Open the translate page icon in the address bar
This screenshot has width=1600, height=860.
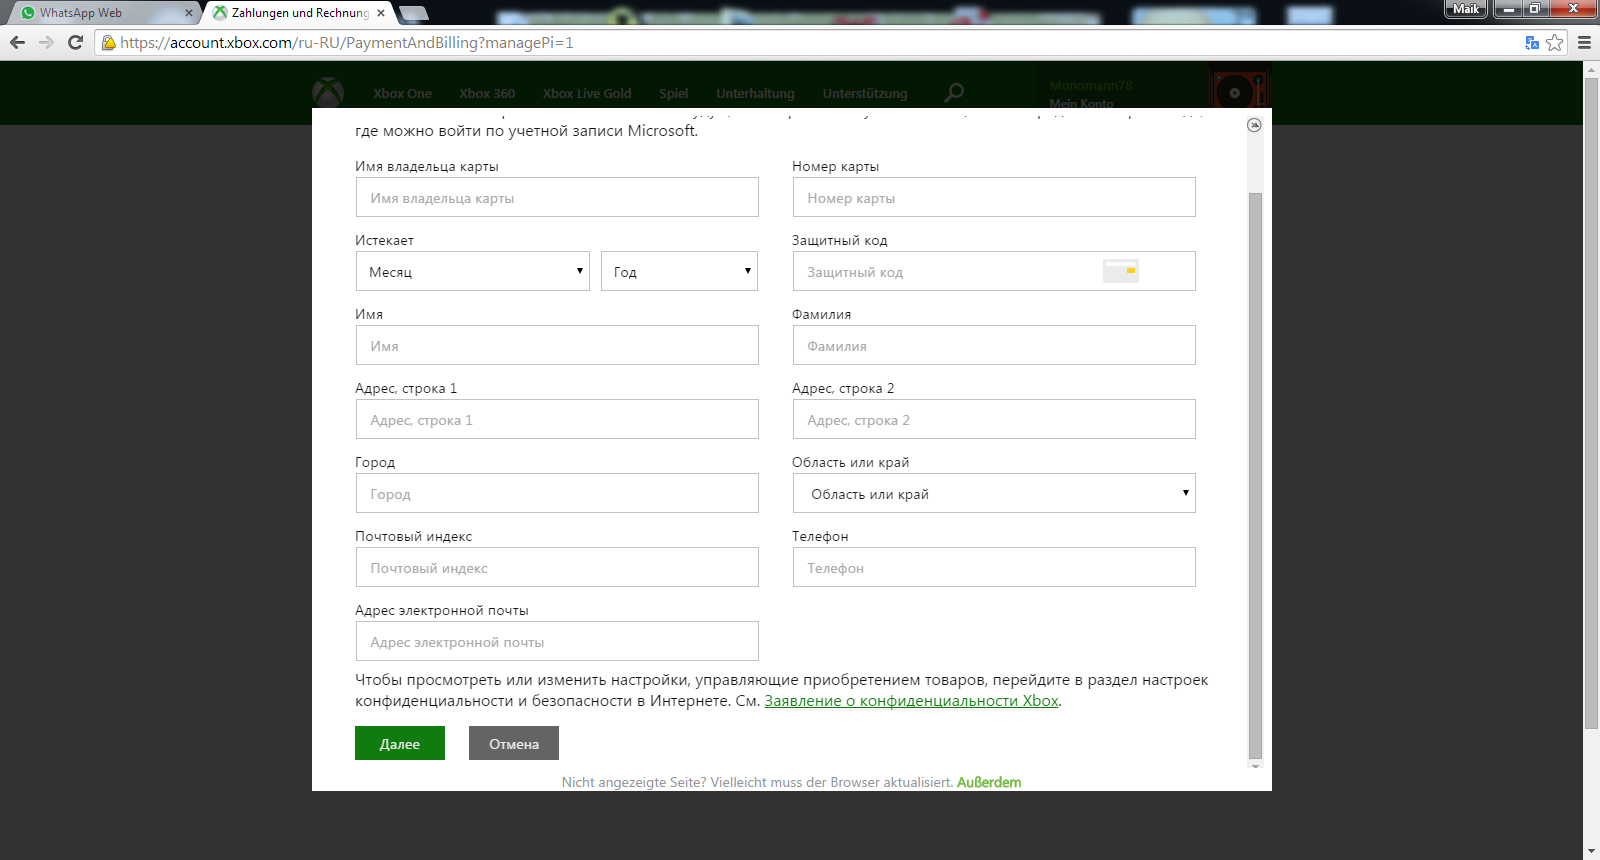1531,42
